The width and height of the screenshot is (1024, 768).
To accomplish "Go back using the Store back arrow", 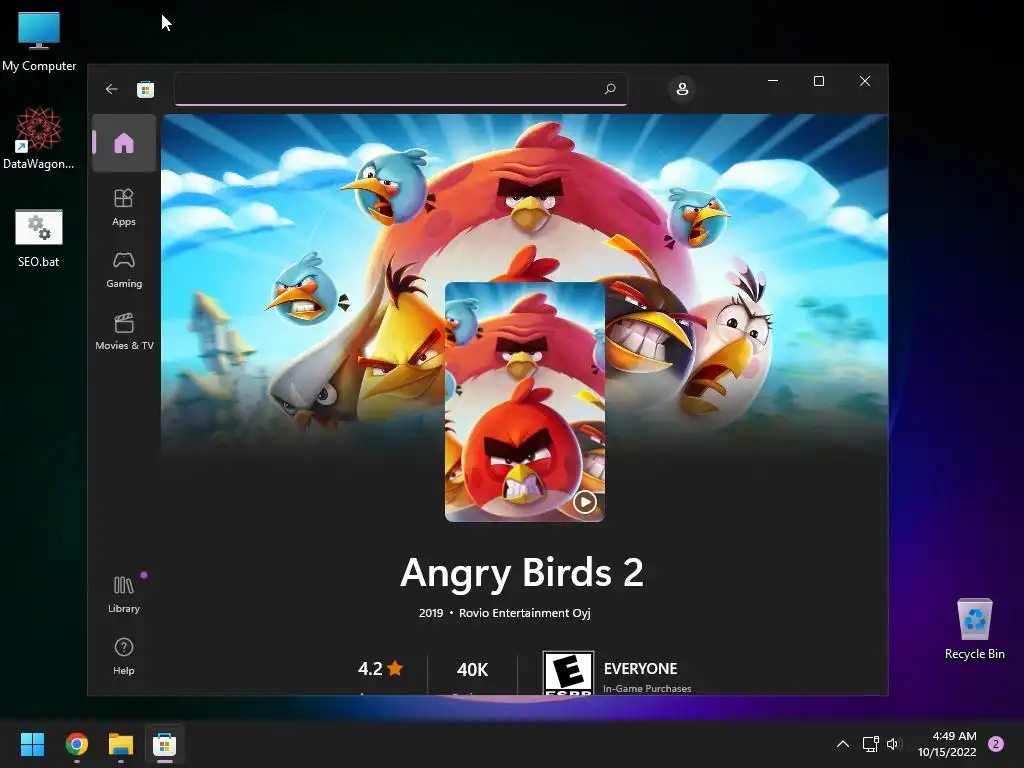I will 112,89.
